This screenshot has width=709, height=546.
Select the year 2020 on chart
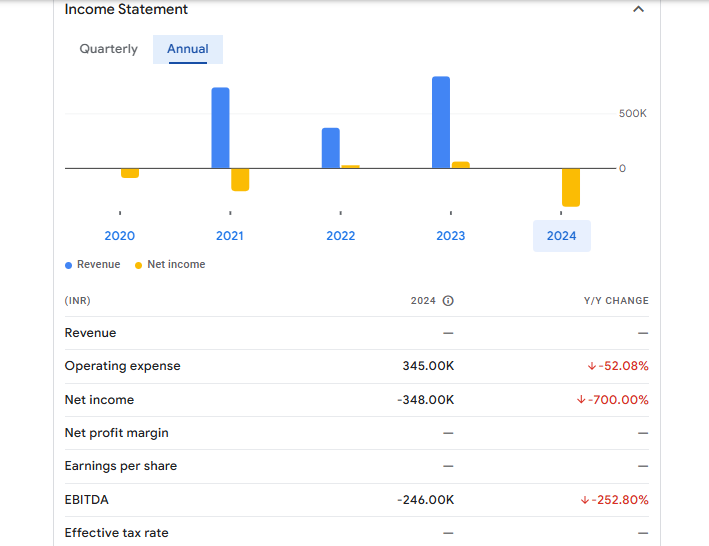(x=120, y=236)
